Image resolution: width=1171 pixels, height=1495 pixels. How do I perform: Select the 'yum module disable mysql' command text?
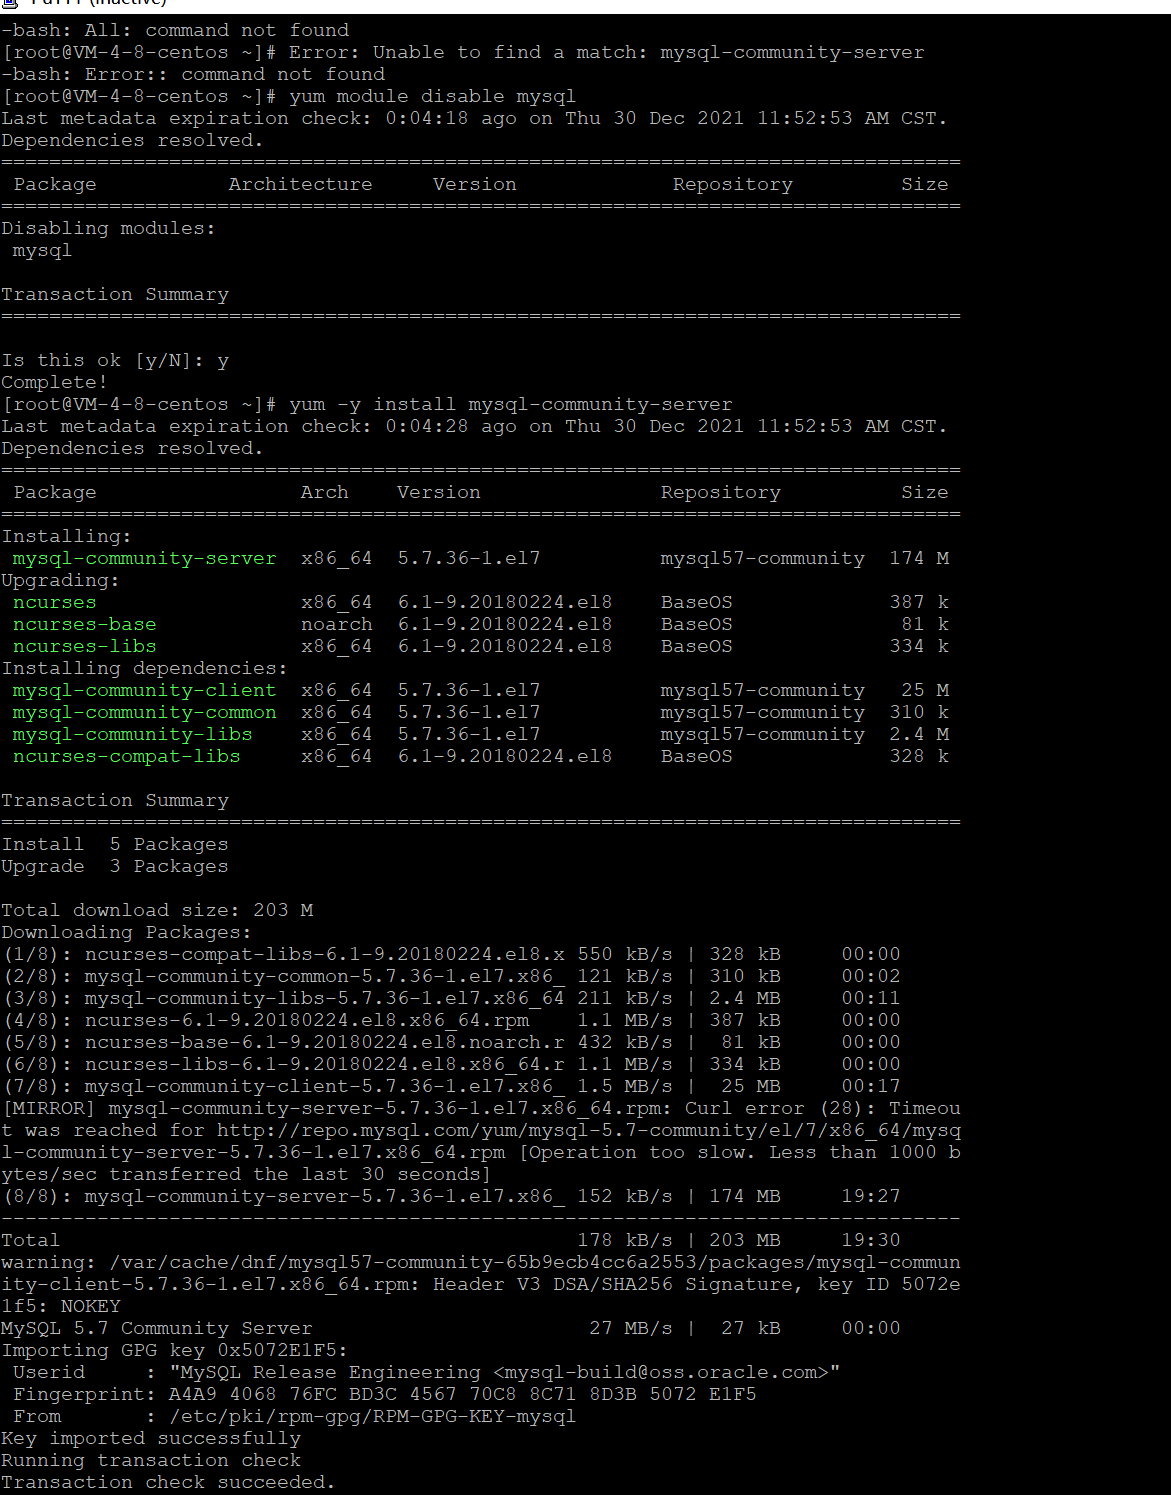click(x=432, y=97)
